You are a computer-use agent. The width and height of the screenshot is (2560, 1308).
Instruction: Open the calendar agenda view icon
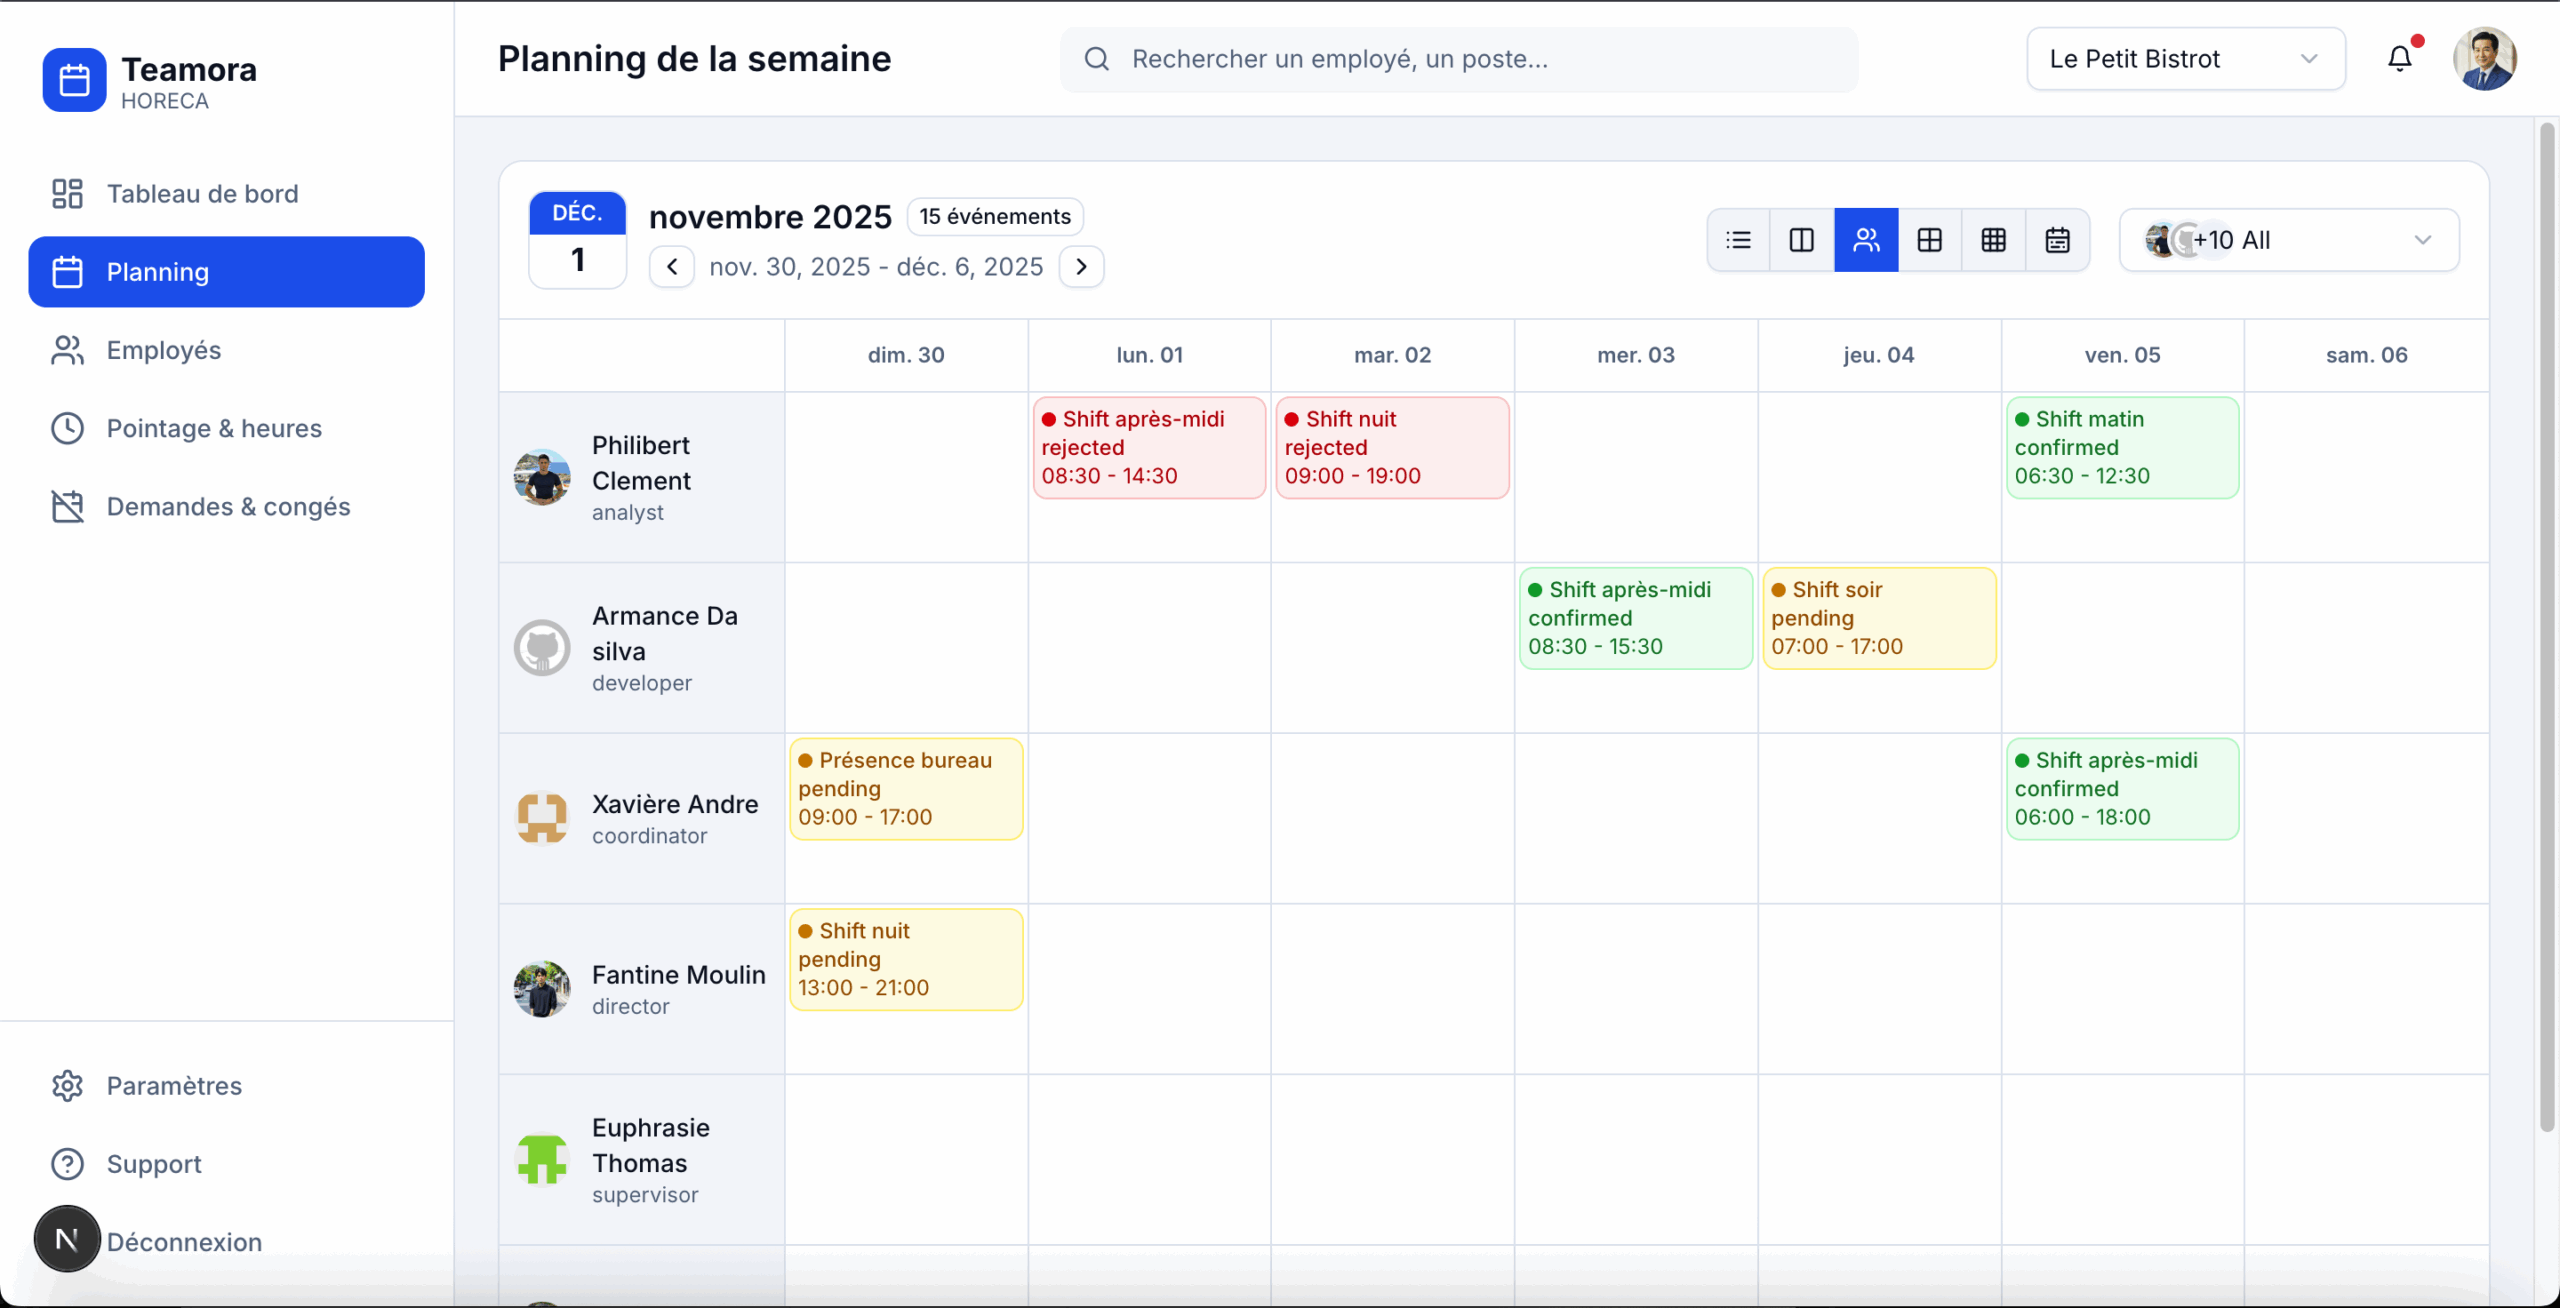[2058, 240]
